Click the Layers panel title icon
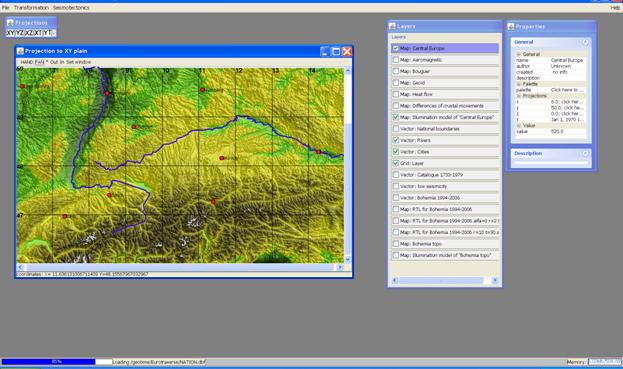This screenshot has height=369, width=623. (x=392, y=26)
